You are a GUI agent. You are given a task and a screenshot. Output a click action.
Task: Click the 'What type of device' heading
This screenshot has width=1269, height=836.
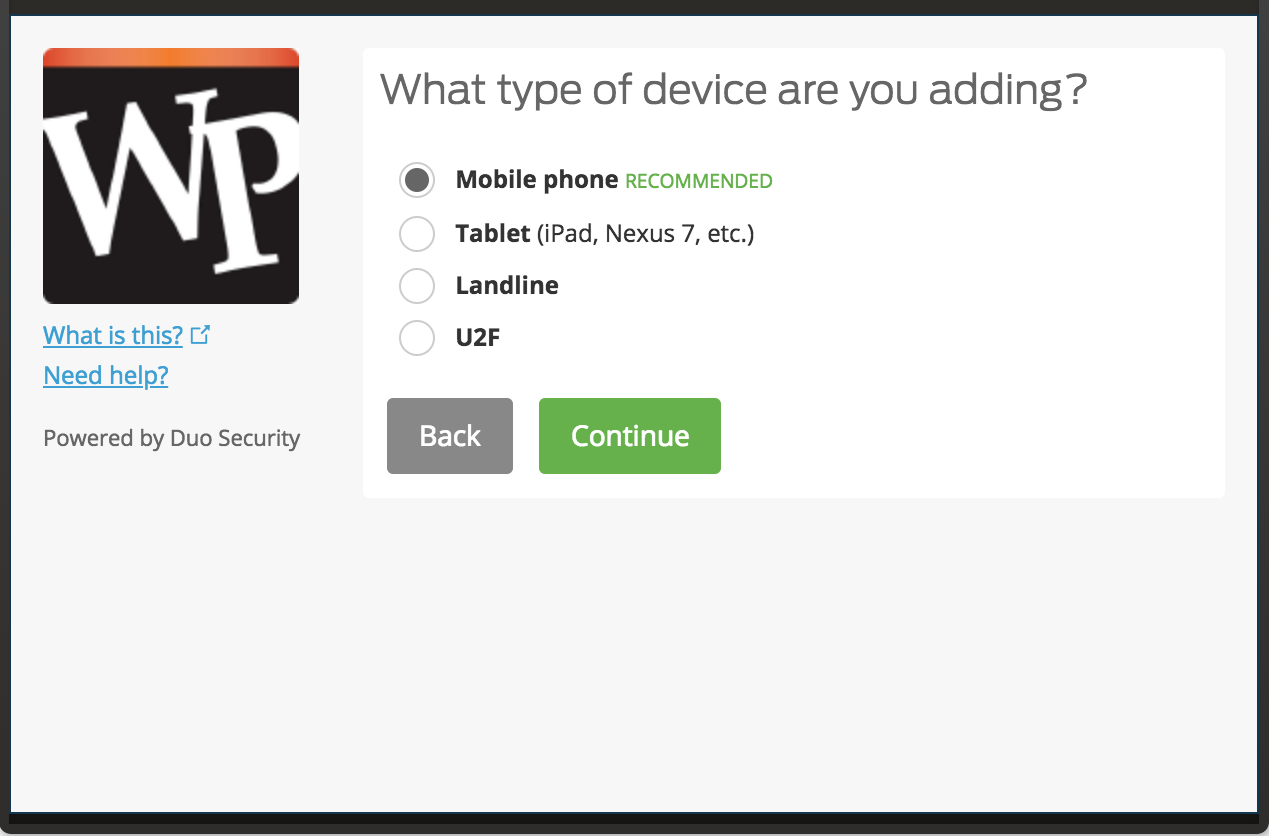(x=733, y=90)
